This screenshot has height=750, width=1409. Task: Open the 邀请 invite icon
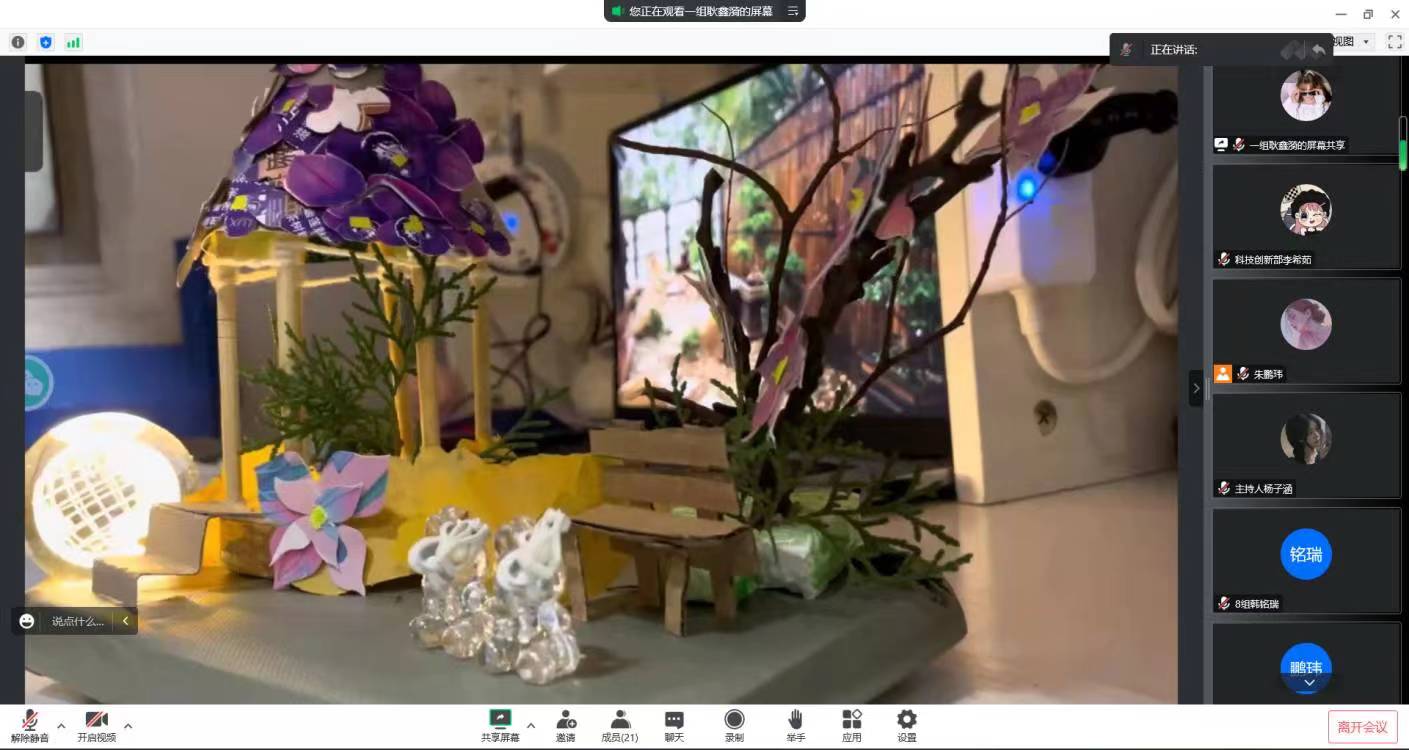[x=566, y=726]
